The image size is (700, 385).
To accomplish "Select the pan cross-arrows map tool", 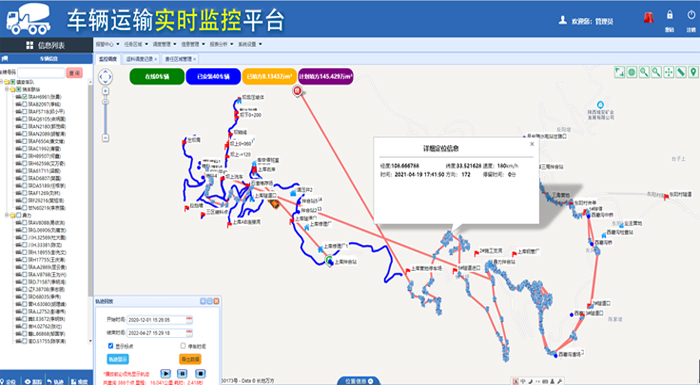I will pyautogui.click(x=668, y=72).
